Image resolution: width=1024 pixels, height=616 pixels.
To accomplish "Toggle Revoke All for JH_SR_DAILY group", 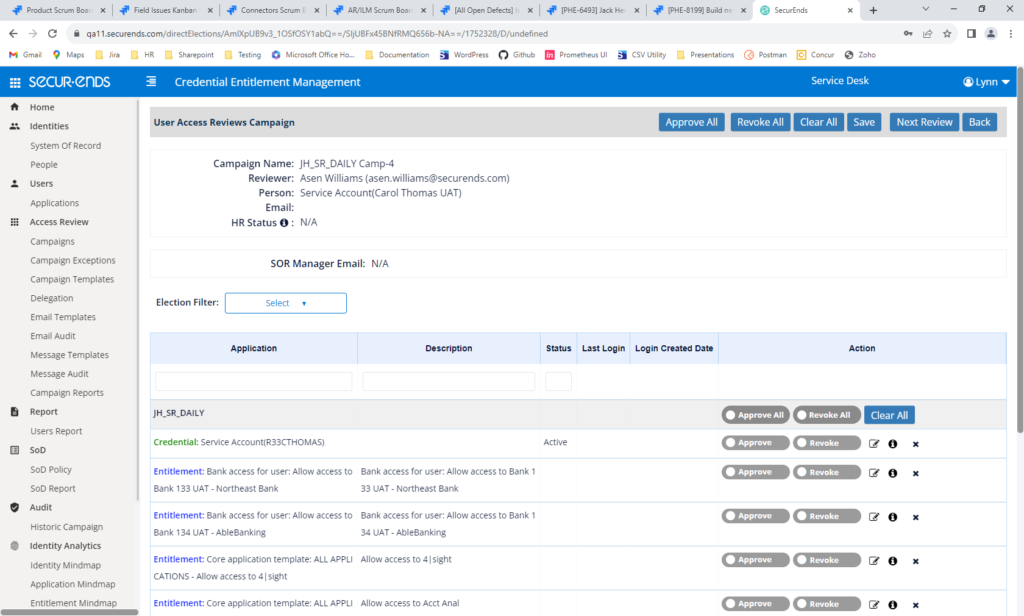I will point(827,415).
